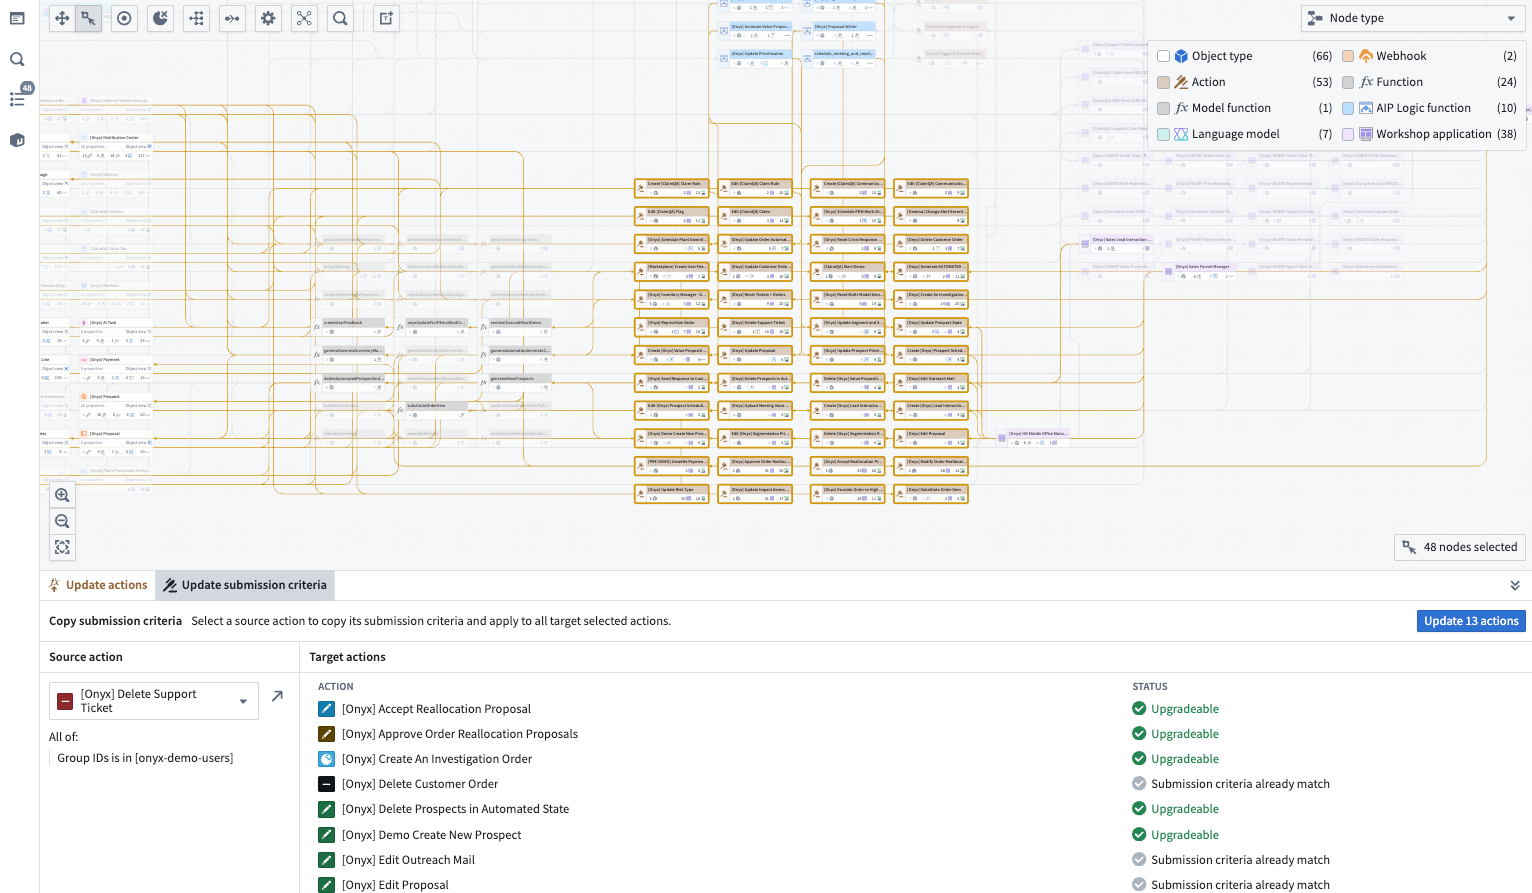Click the rename/text tool icon
1532x893 pixels.
pyautogui.click(x=385, y=18)
